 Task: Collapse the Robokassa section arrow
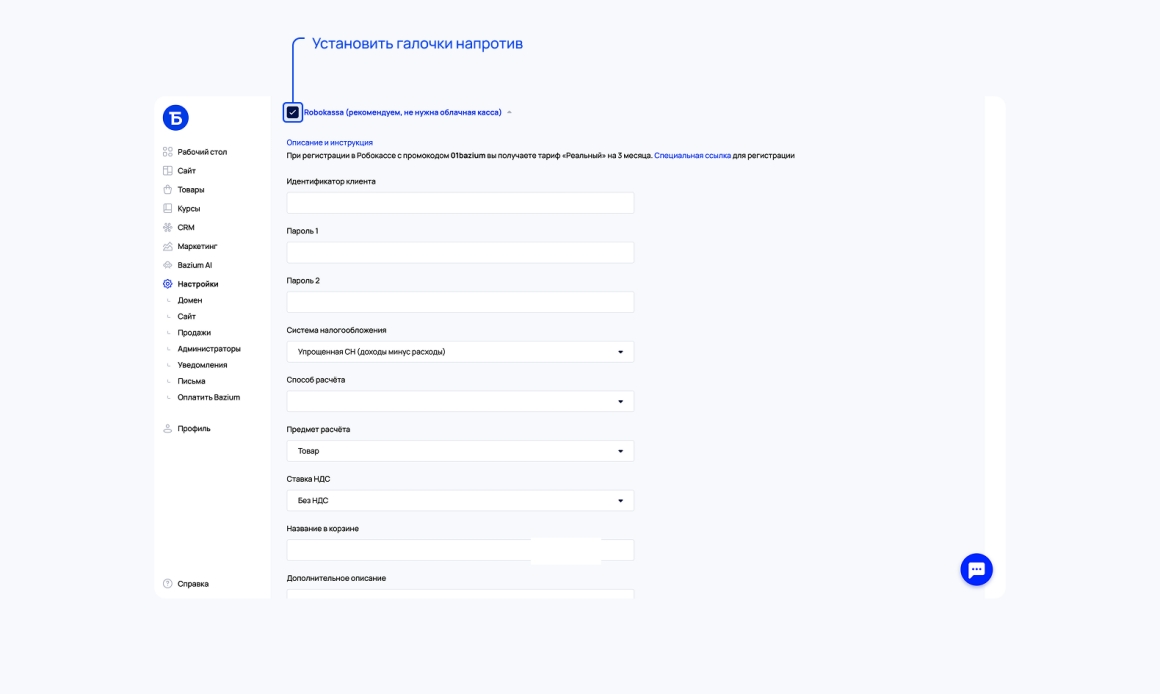click(x=509, y=112)
